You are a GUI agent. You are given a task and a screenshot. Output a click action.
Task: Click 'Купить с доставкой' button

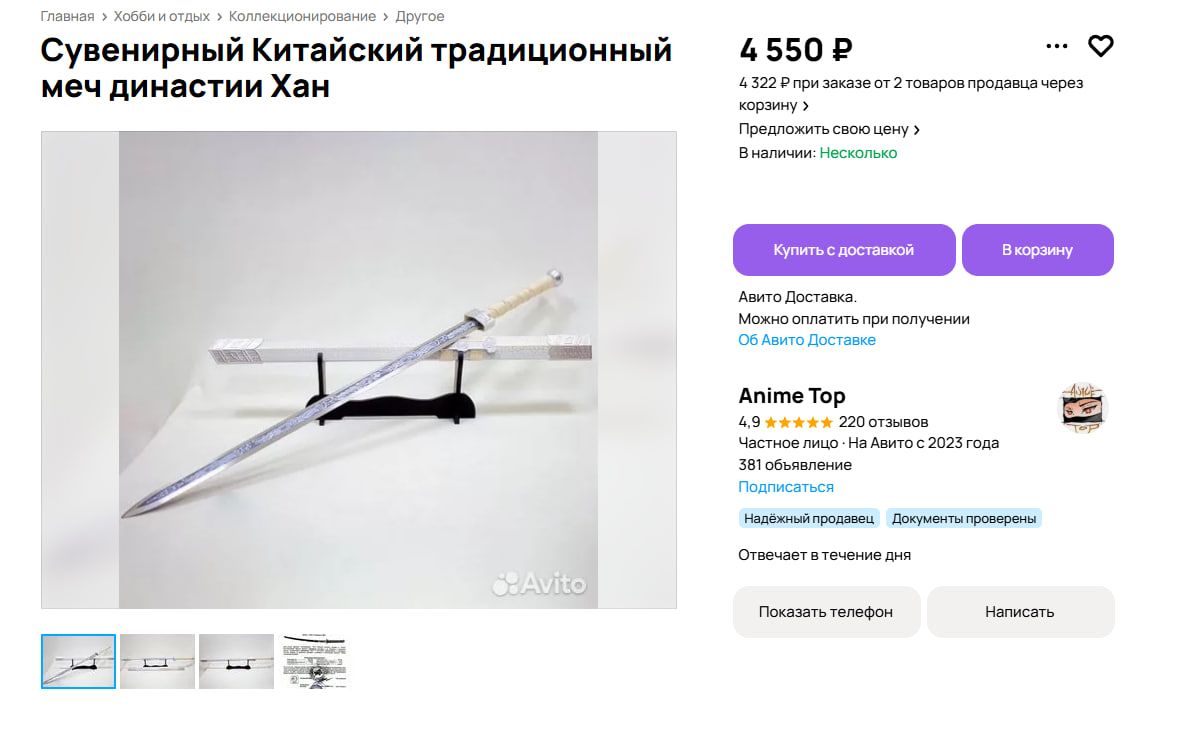click(844, 250)
